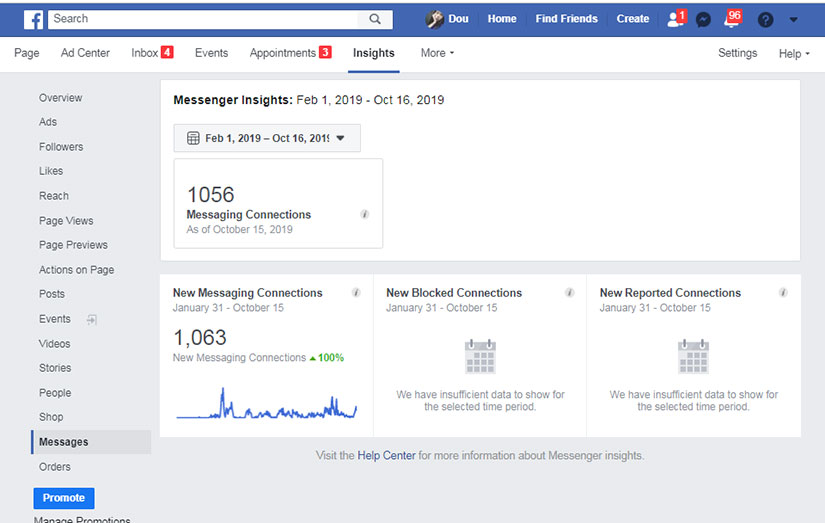Open the Events item in sidebar
Viewport: 825px width, 523px height.
pos(55,319)
